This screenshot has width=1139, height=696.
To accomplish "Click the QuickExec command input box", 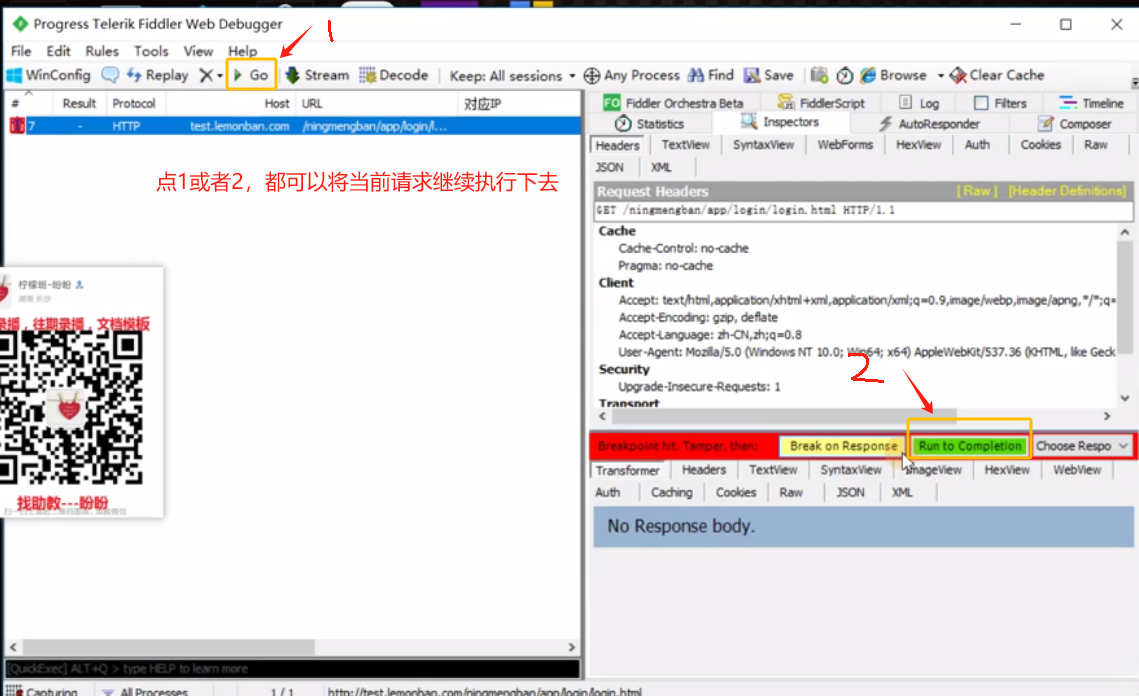I will [x=293, y=668].
